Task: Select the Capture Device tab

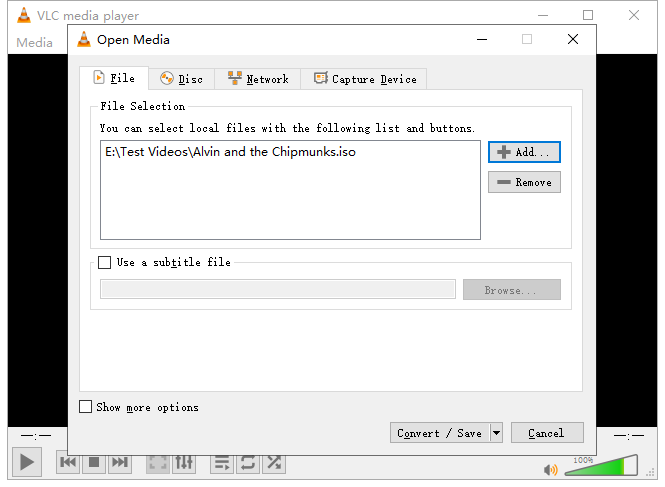Action: (364, 79)
